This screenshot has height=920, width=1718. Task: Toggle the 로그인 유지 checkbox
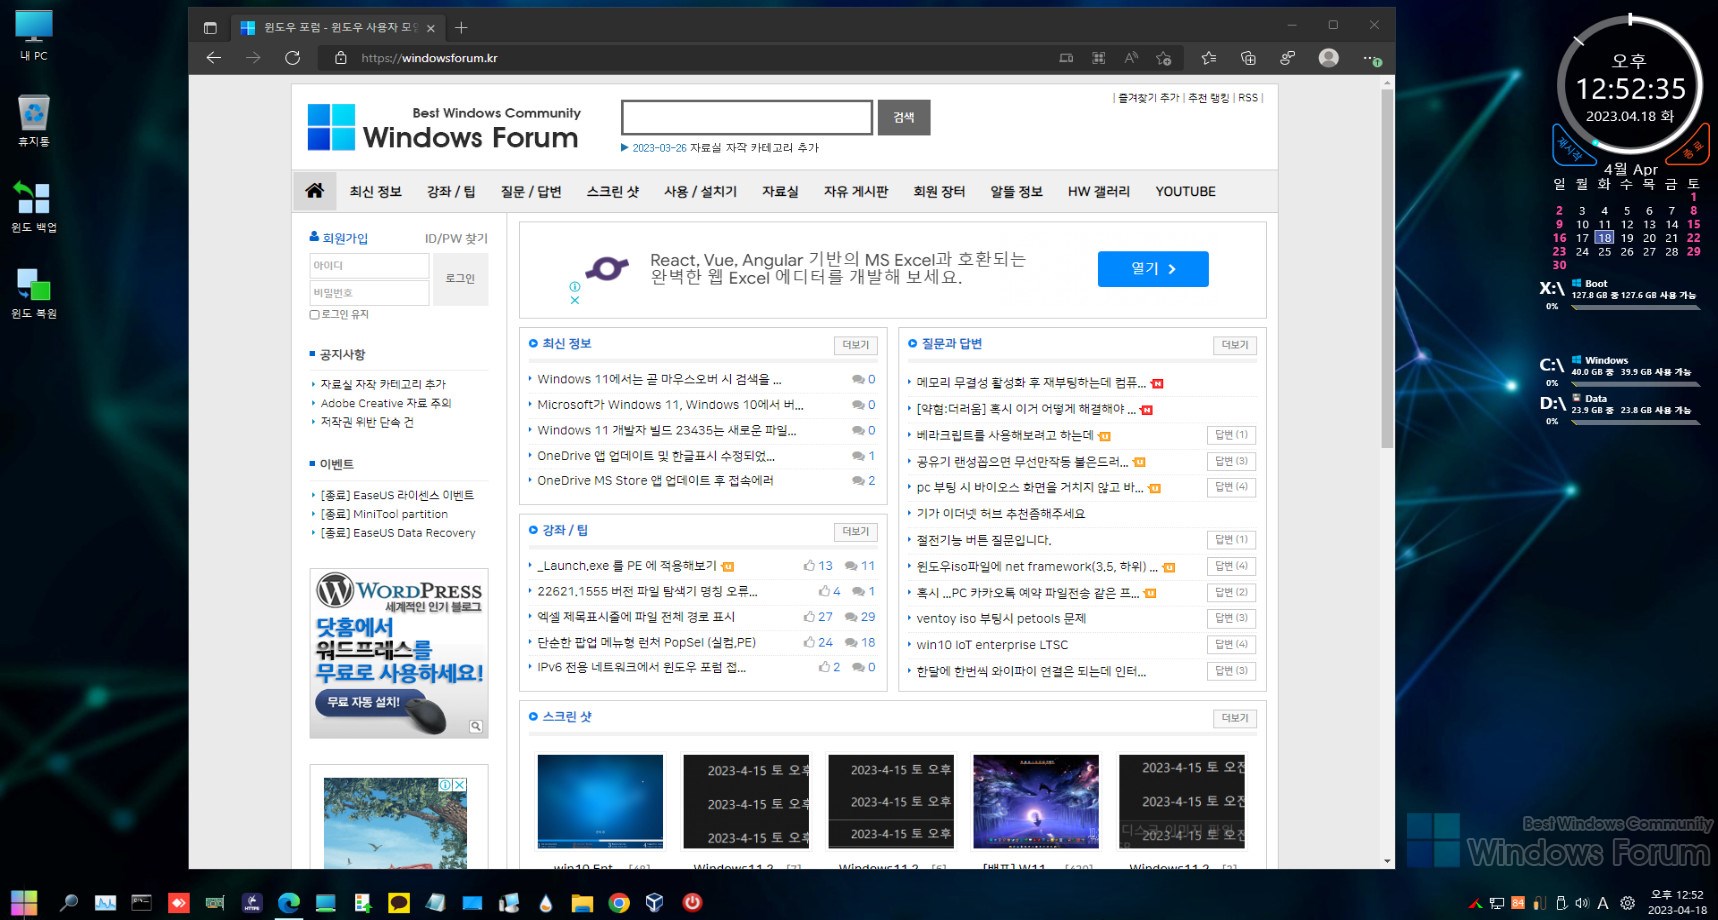point(314,315)
